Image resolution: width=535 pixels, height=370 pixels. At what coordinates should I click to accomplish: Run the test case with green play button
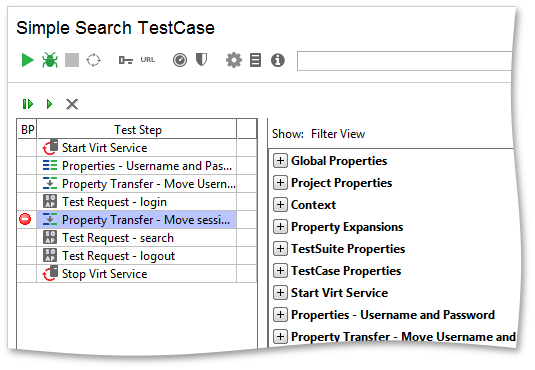pyautogui.click(x=28, y=60)
